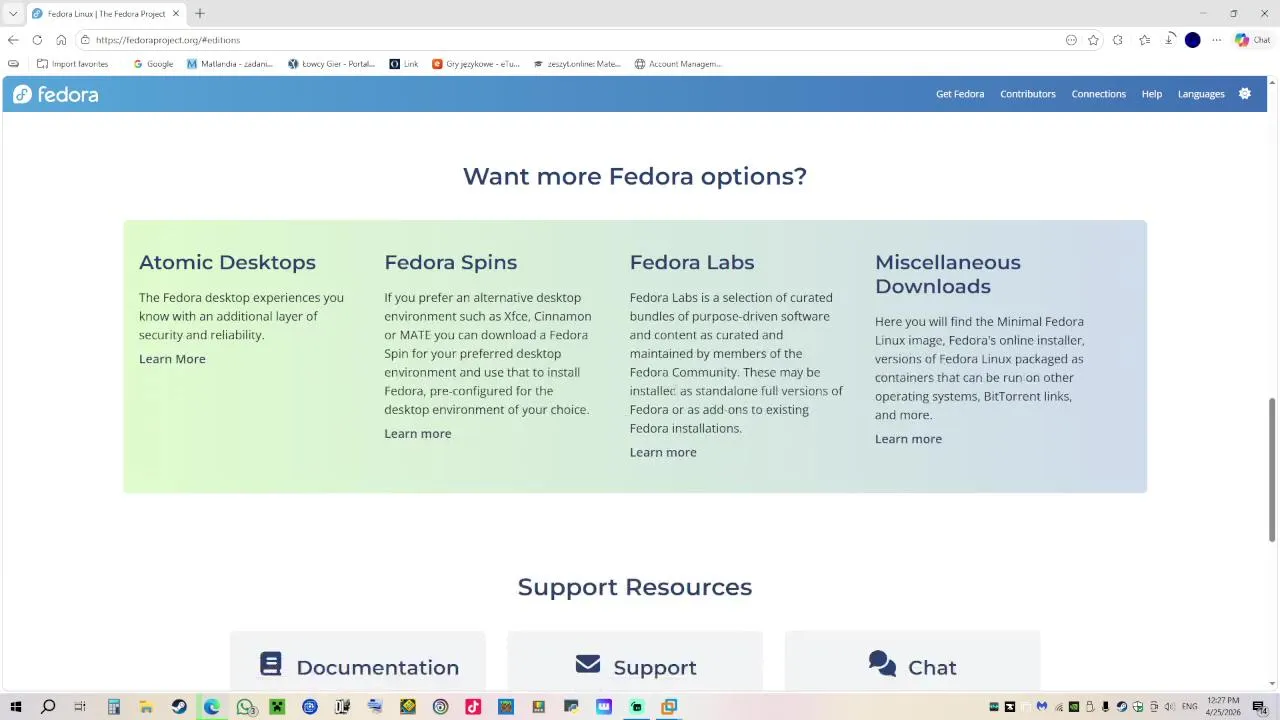This screenshot has height=720, width=1280.
Task: Open Minecraft creeper icon on taskbar
Action: 277,707
